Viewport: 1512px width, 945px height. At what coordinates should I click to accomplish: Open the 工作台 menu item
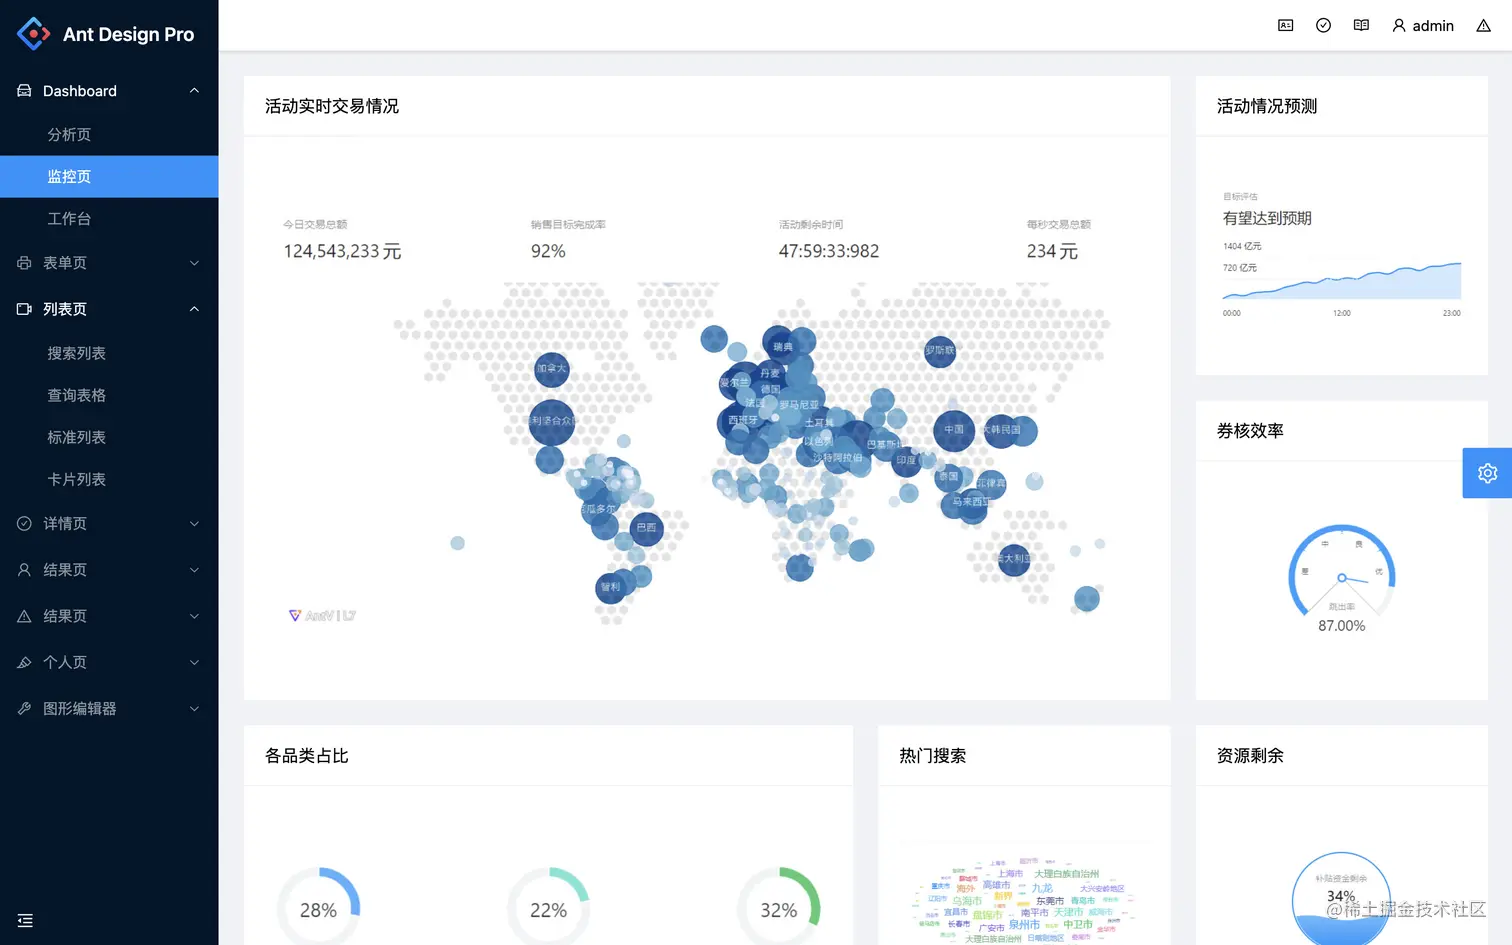pyautogui.click(x=109, y=219)
